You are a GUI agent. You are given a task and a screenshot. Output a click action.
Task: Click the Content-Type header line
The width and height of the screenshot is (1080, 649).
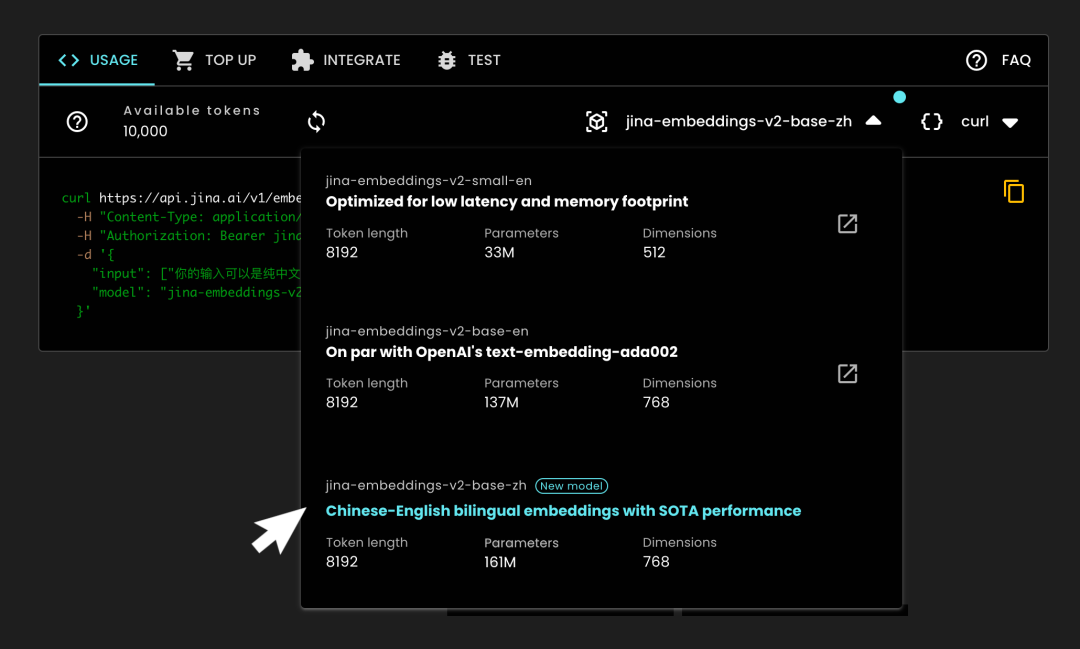(189, 217)
